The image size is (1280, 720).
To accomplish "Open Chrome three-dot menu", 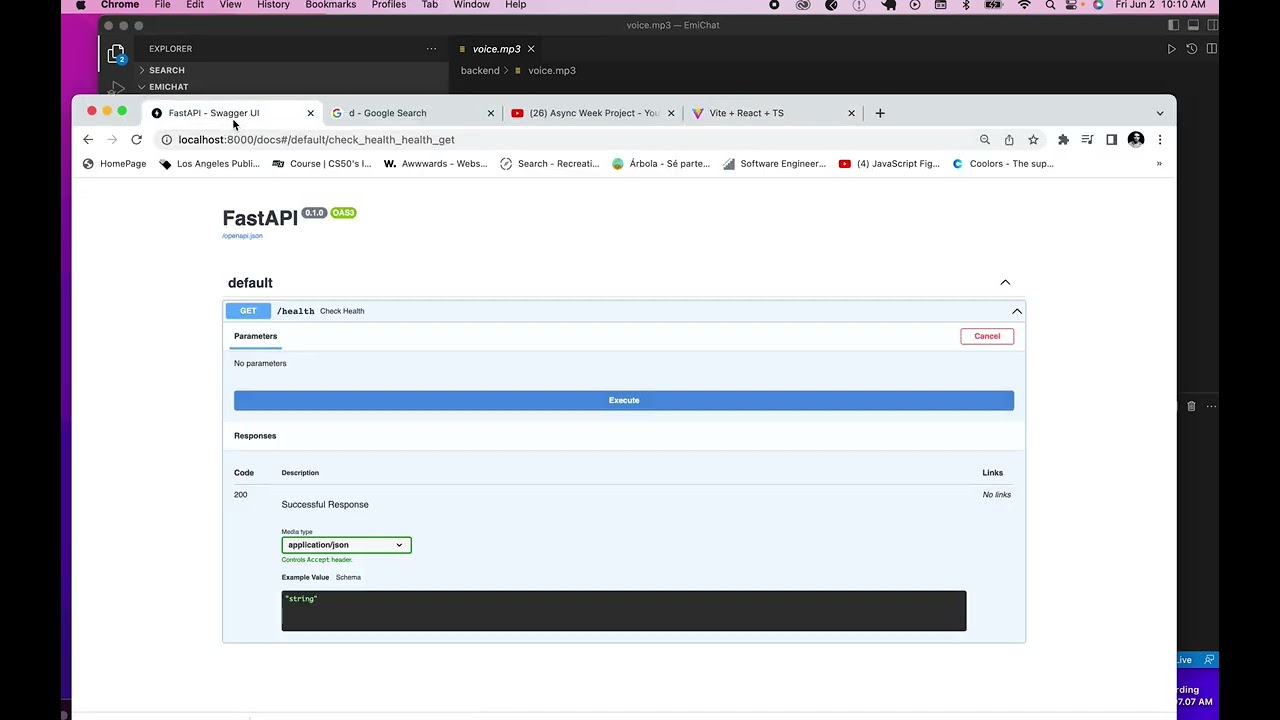I will click(x=1160, y=140).
